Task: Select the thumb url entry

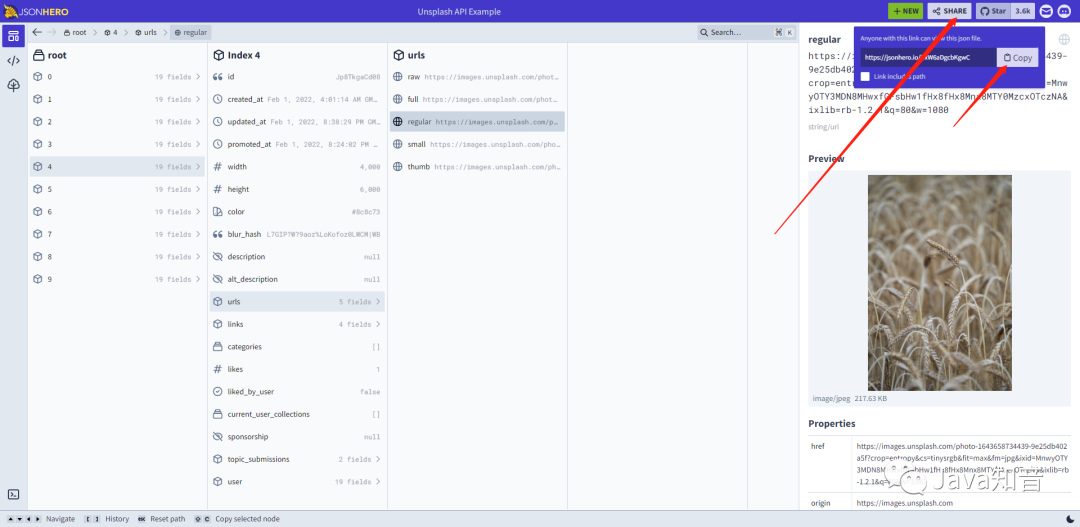Action: click(x=477, y=167)
